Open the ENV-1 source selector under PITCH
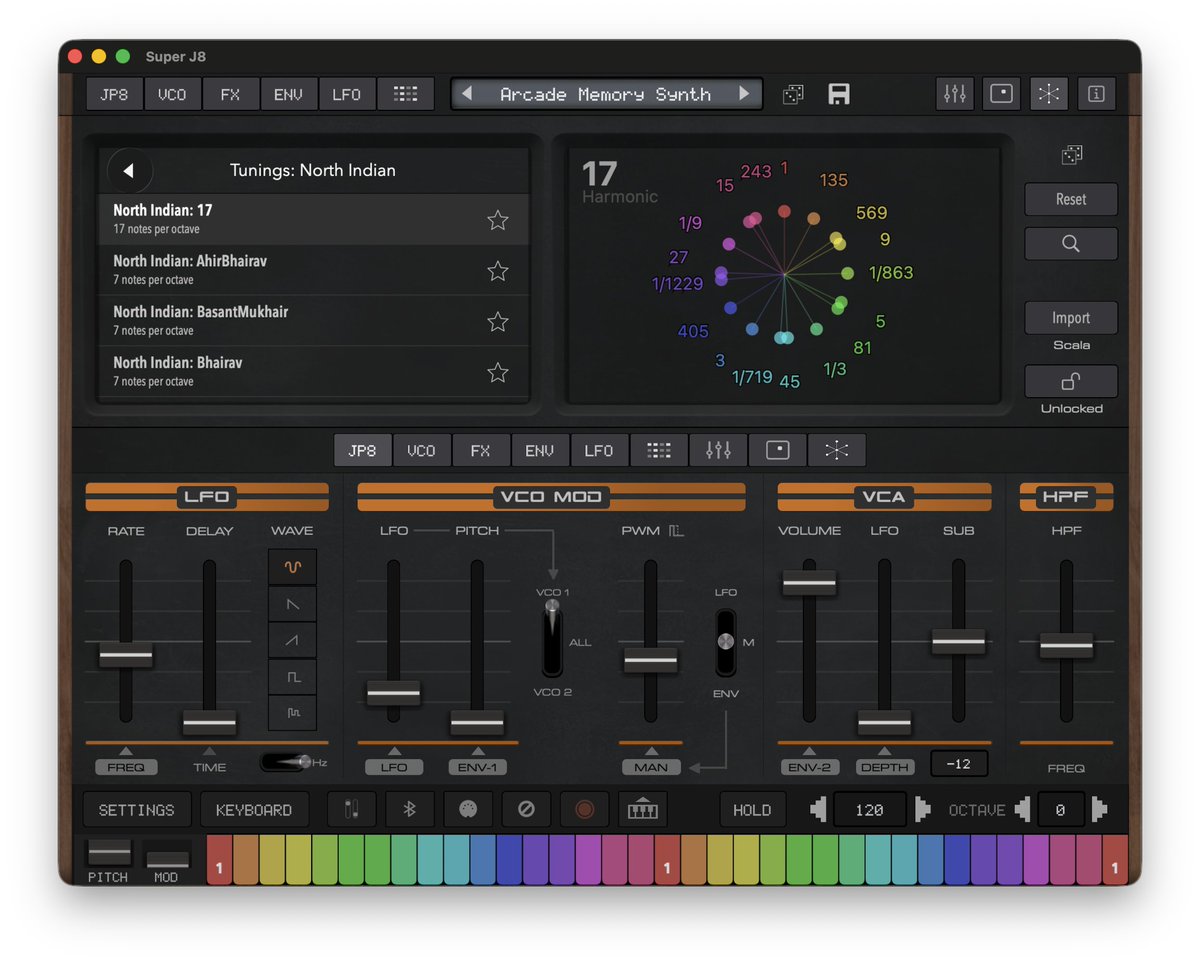This screenshot has width=1200, height=963. click(477, 767)
